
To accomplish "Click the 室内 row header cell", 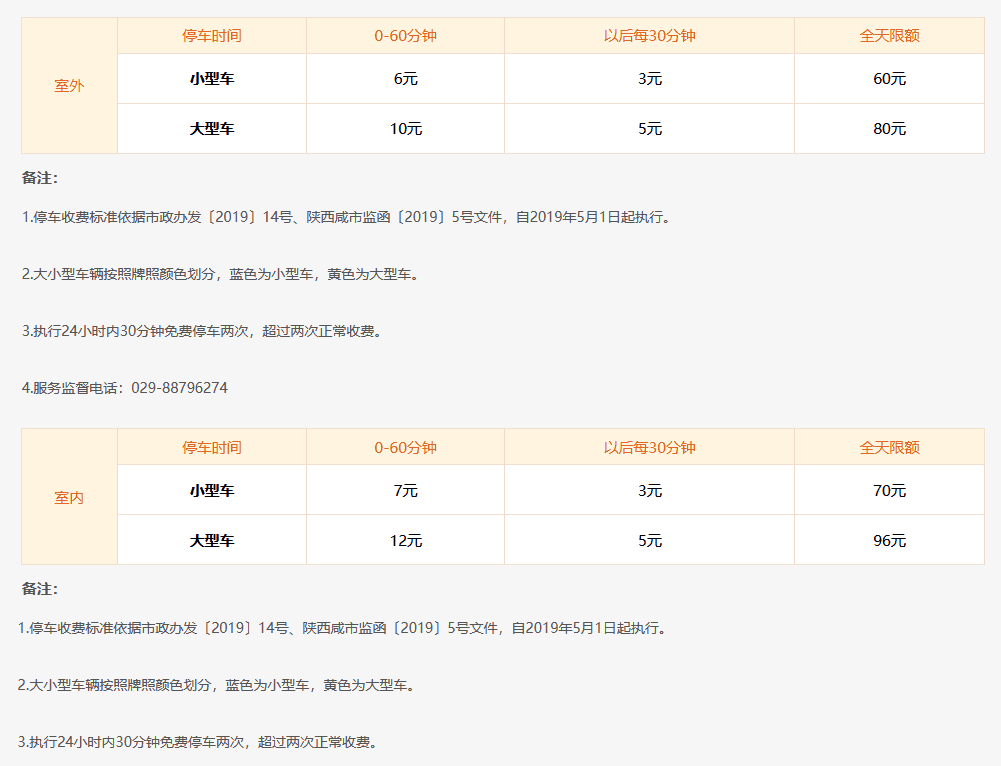I will 70,497.
